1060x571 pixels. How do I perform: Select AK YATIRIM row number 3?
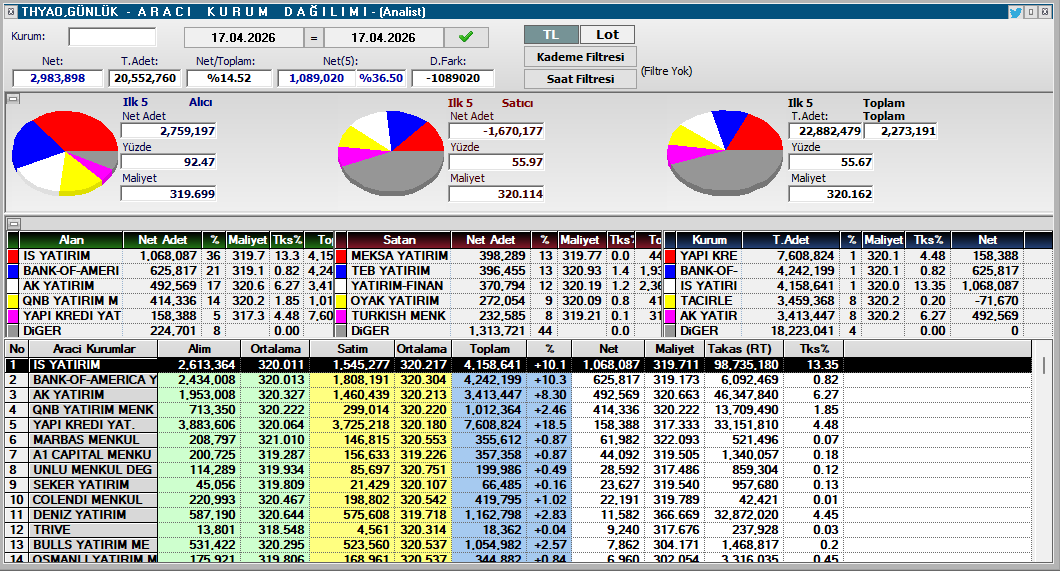[519, 395]
